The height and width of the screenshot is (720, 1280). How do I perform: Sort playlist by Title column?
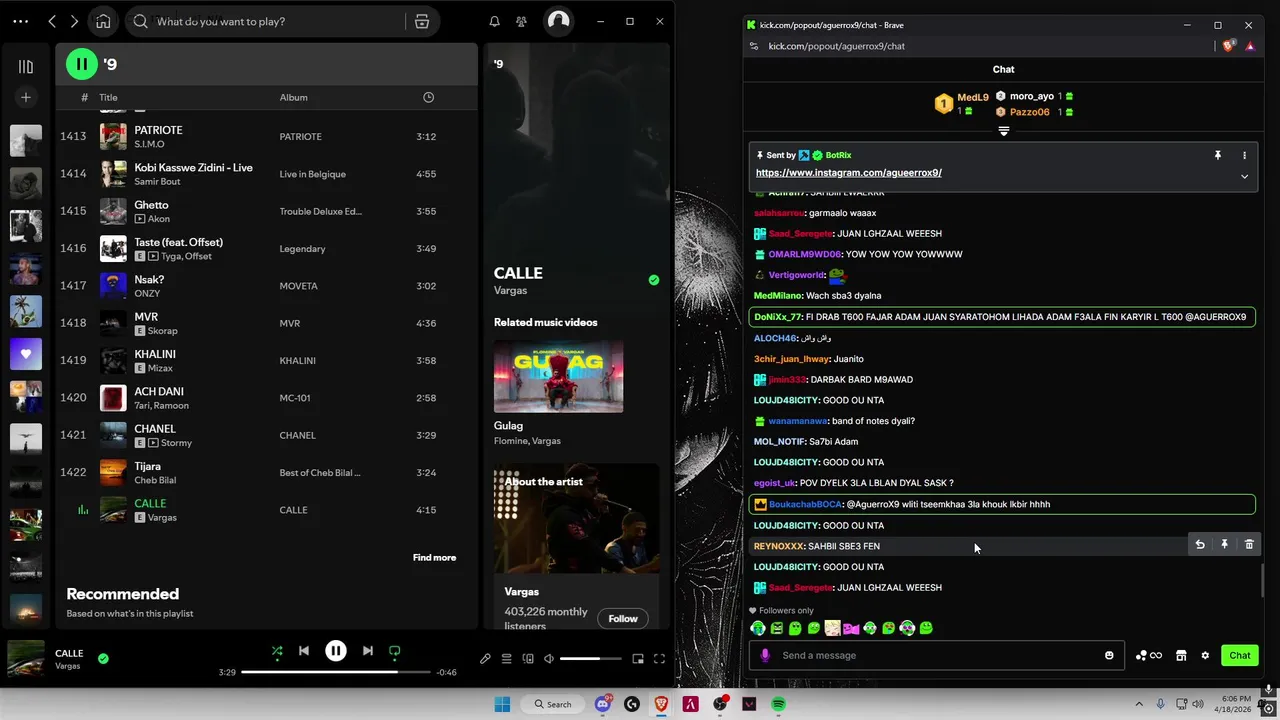[x=108, y=97]
